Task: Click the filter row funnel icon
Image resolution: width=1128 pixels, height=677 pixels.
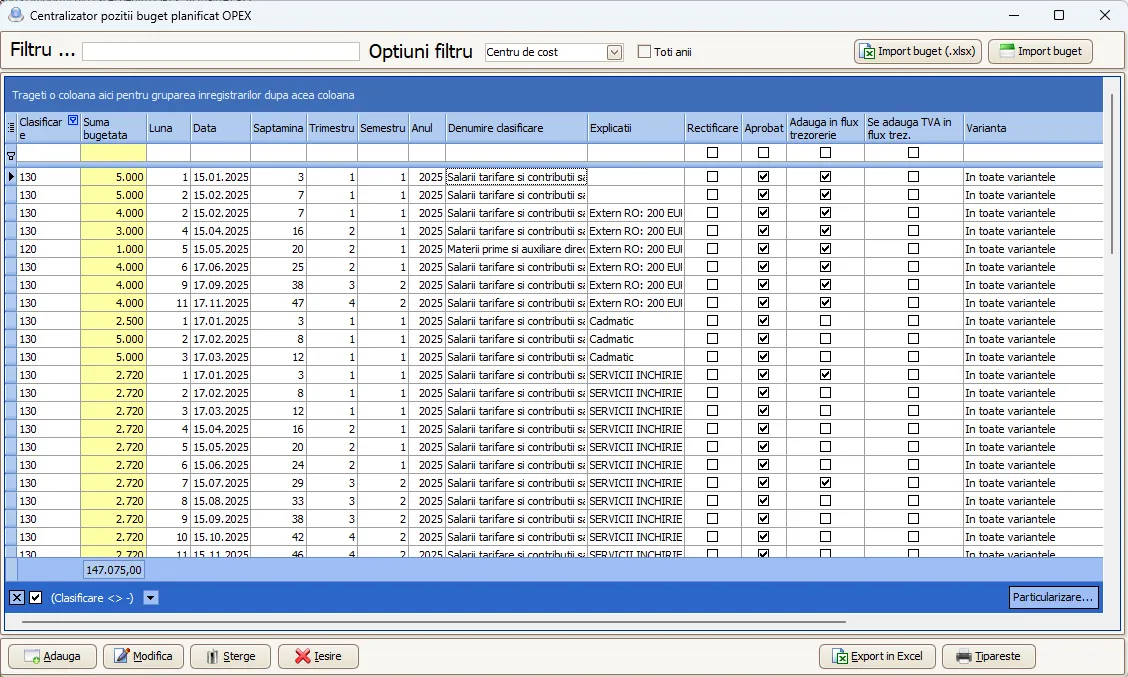Action: 11,155
